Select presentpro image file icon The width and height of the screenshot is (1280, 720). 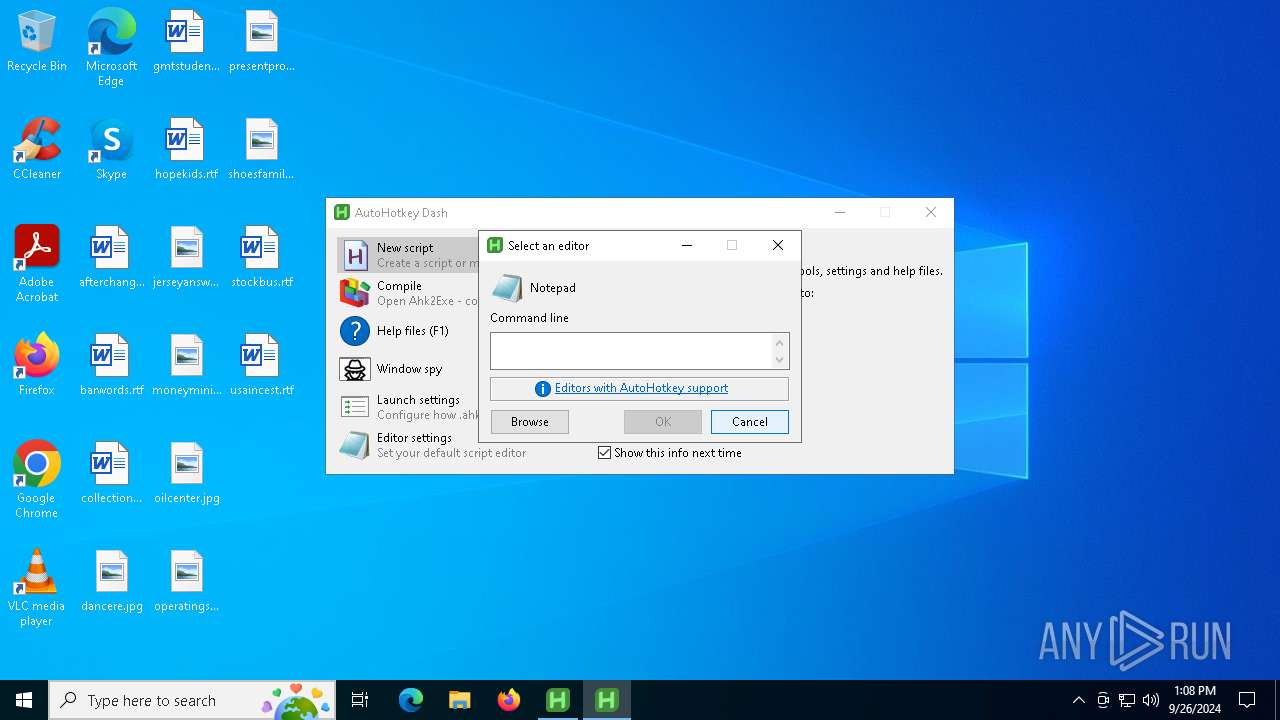262,42
